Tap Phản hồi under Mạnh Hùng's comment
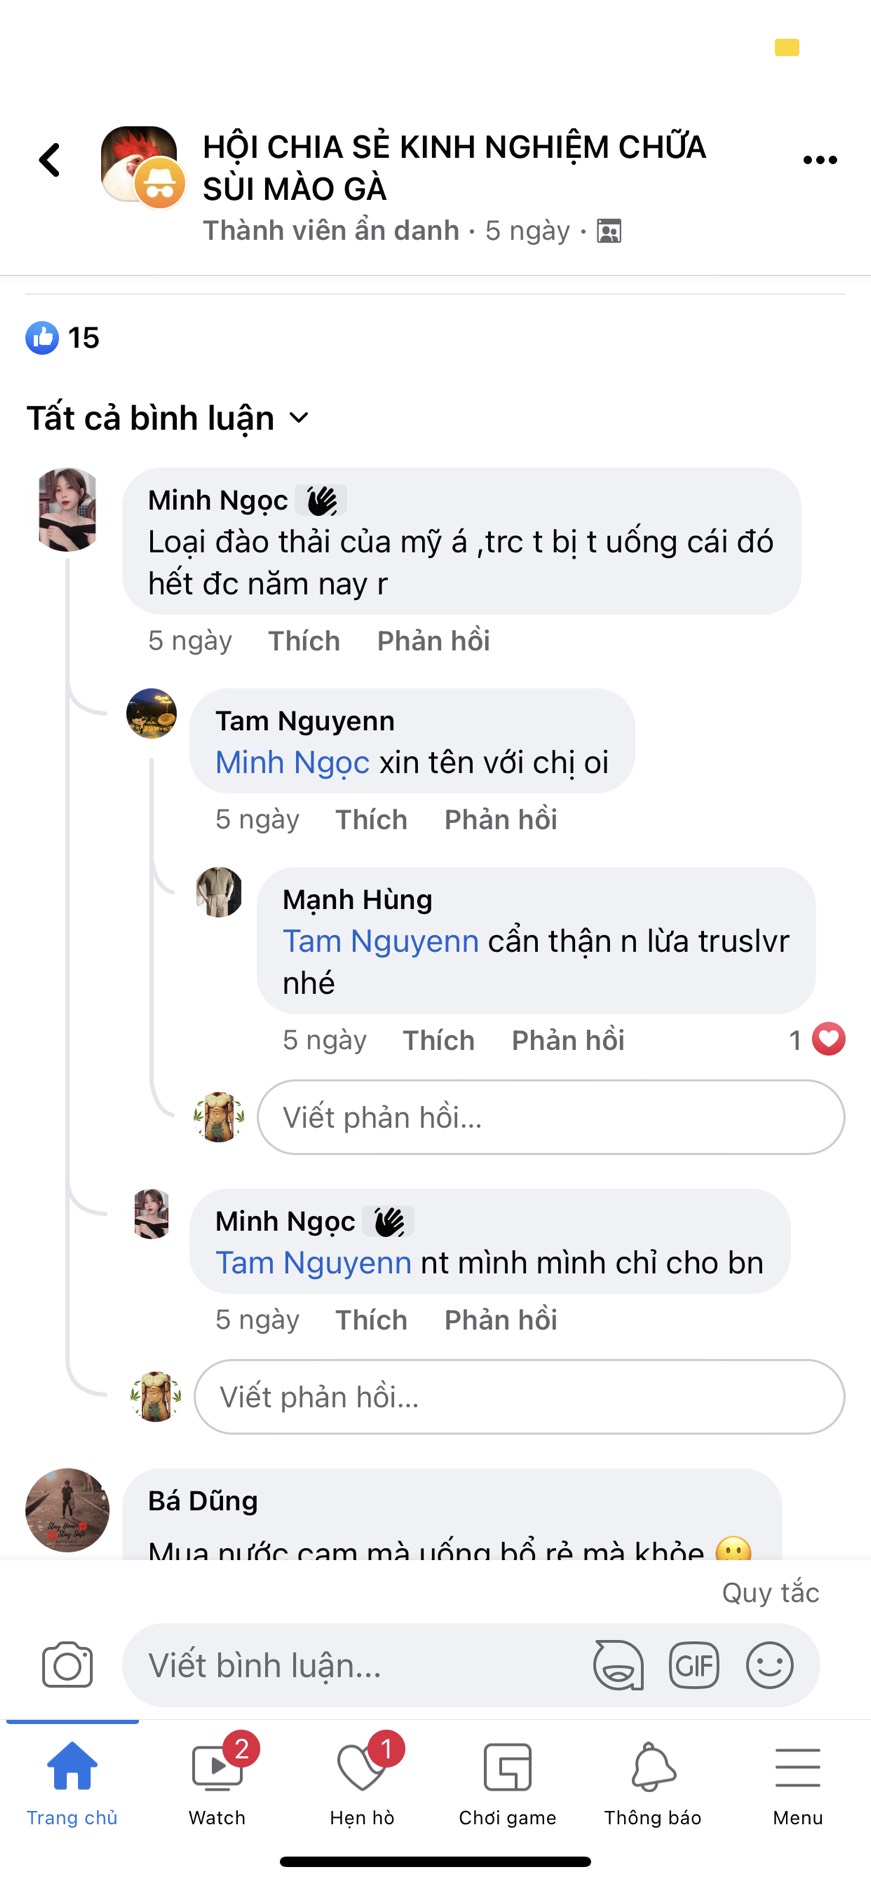This screenshot has height=1884, width=871. (568, 1040)
